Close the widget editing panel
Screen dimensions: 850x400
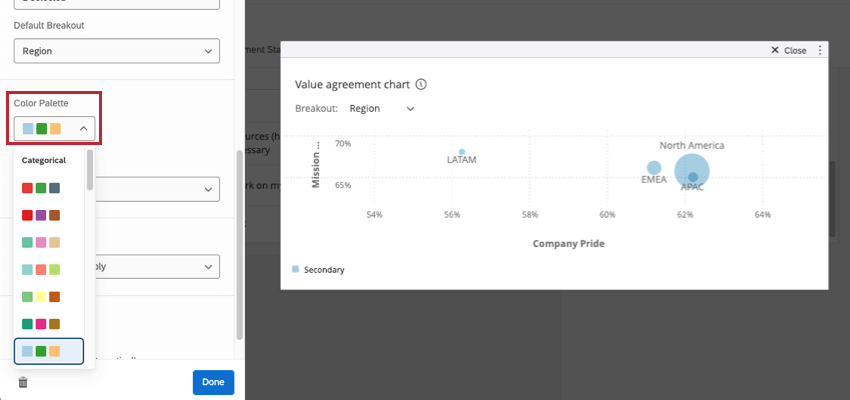point(789,50)
